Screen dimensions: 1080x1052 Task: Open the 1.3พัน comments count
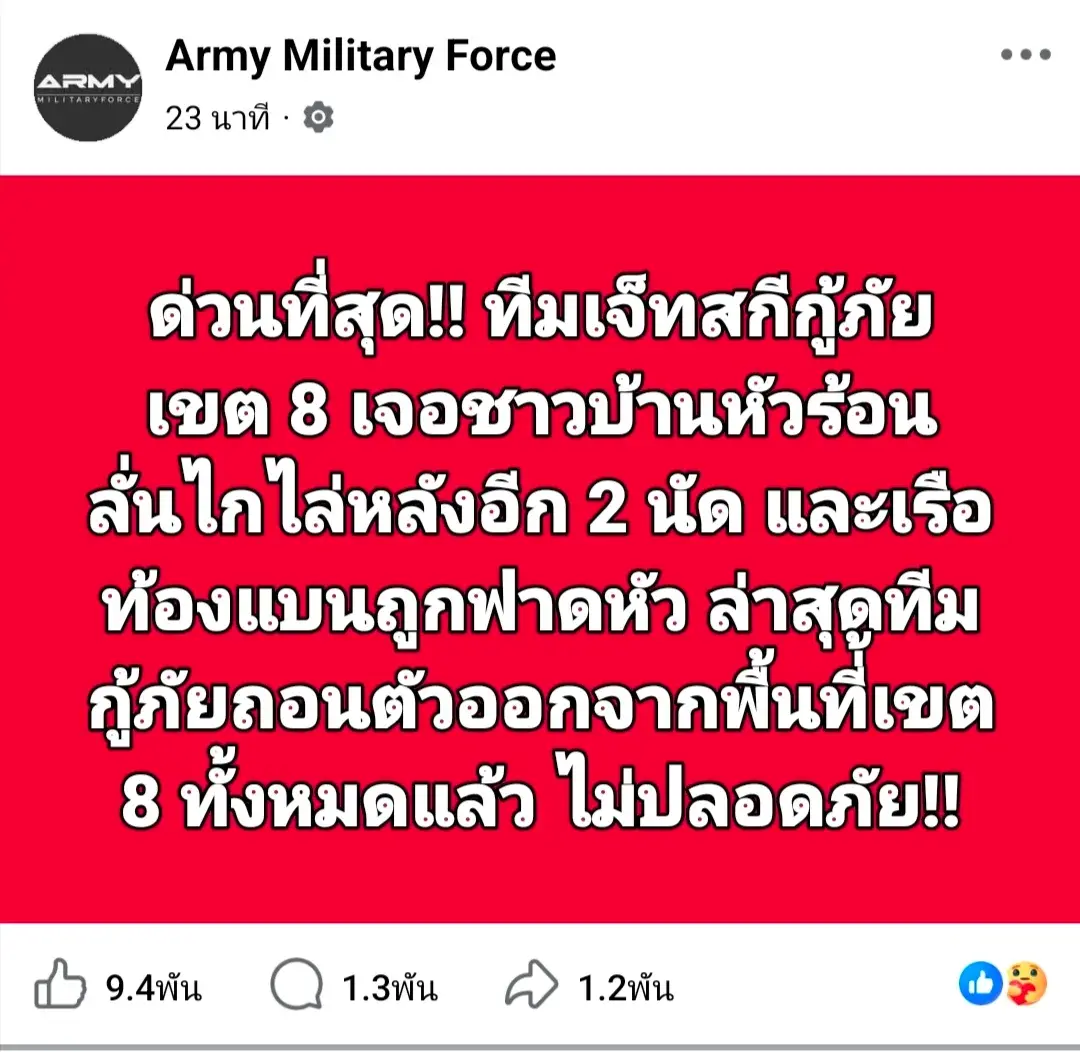coord(390,988)
